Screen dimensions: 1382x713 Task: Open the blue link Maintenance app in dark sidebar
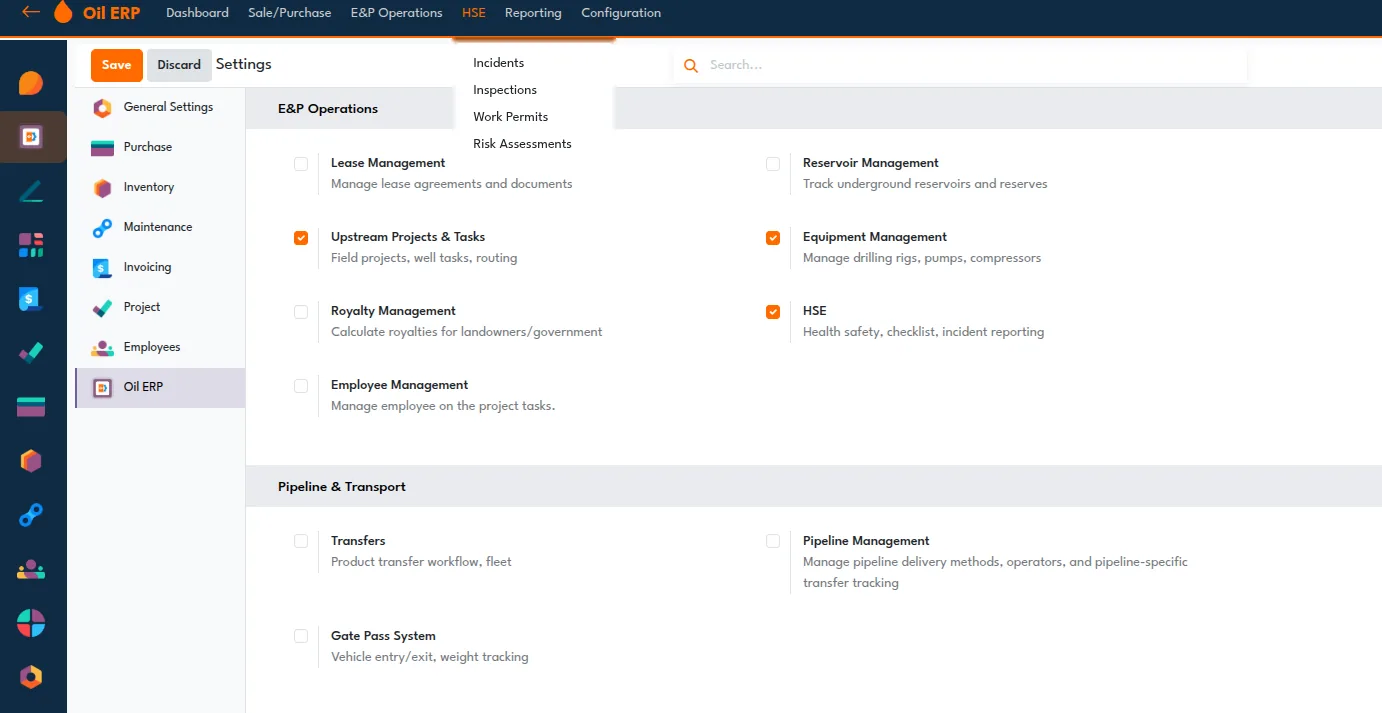point(31,515)
